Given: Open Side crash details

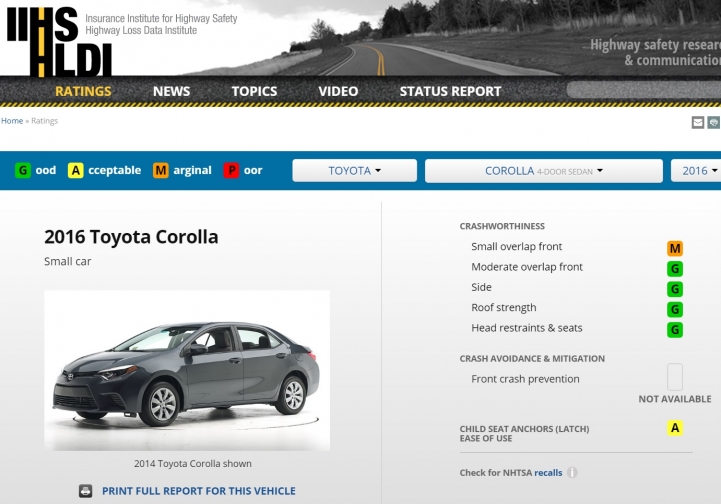Looking at the screenshot, I should 481,287.
